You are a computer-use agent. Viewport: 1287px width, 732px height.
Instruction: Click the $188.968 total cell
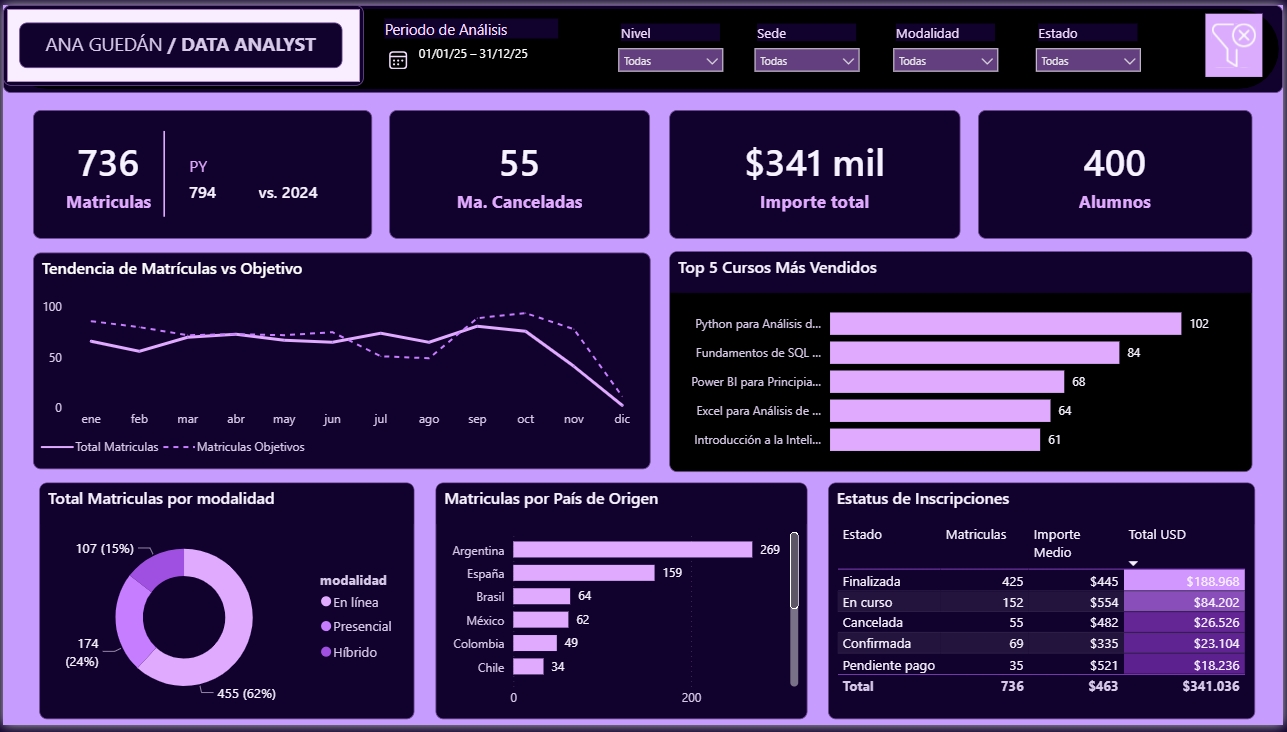click(1185, 581)
